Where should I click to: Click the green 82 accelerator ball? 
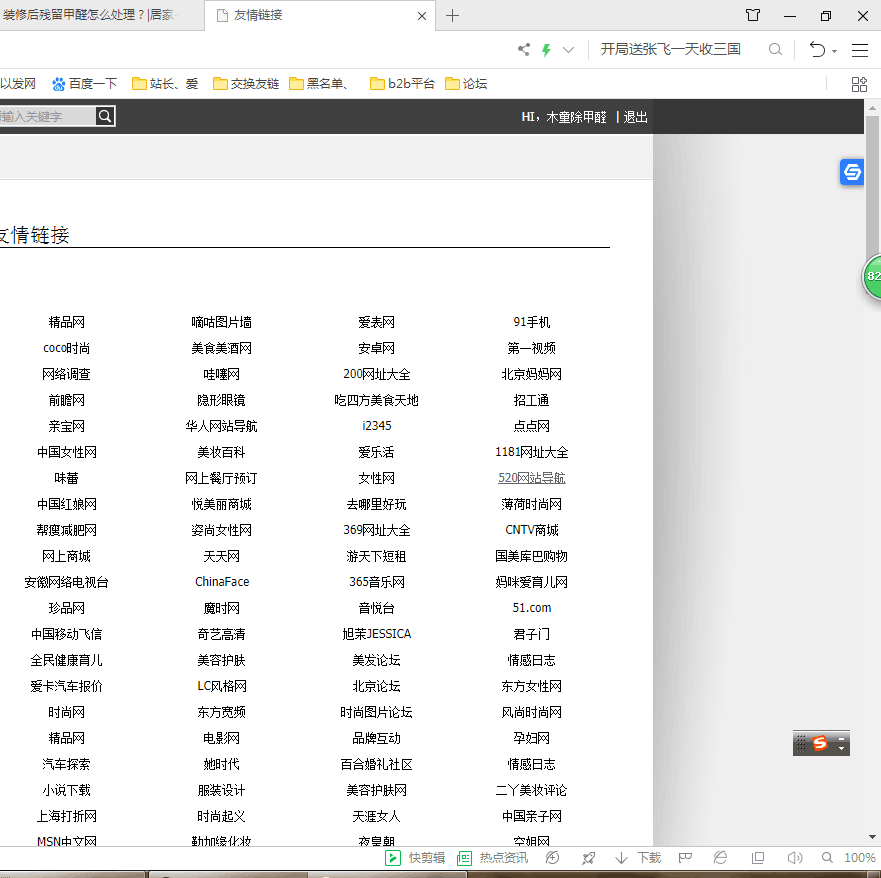coord(872,276)
